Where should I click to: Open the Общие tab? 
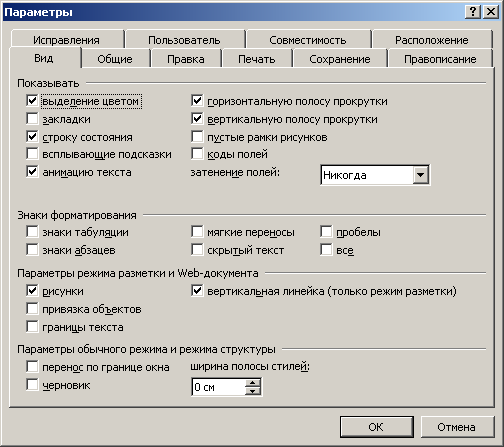click(115, 59)
